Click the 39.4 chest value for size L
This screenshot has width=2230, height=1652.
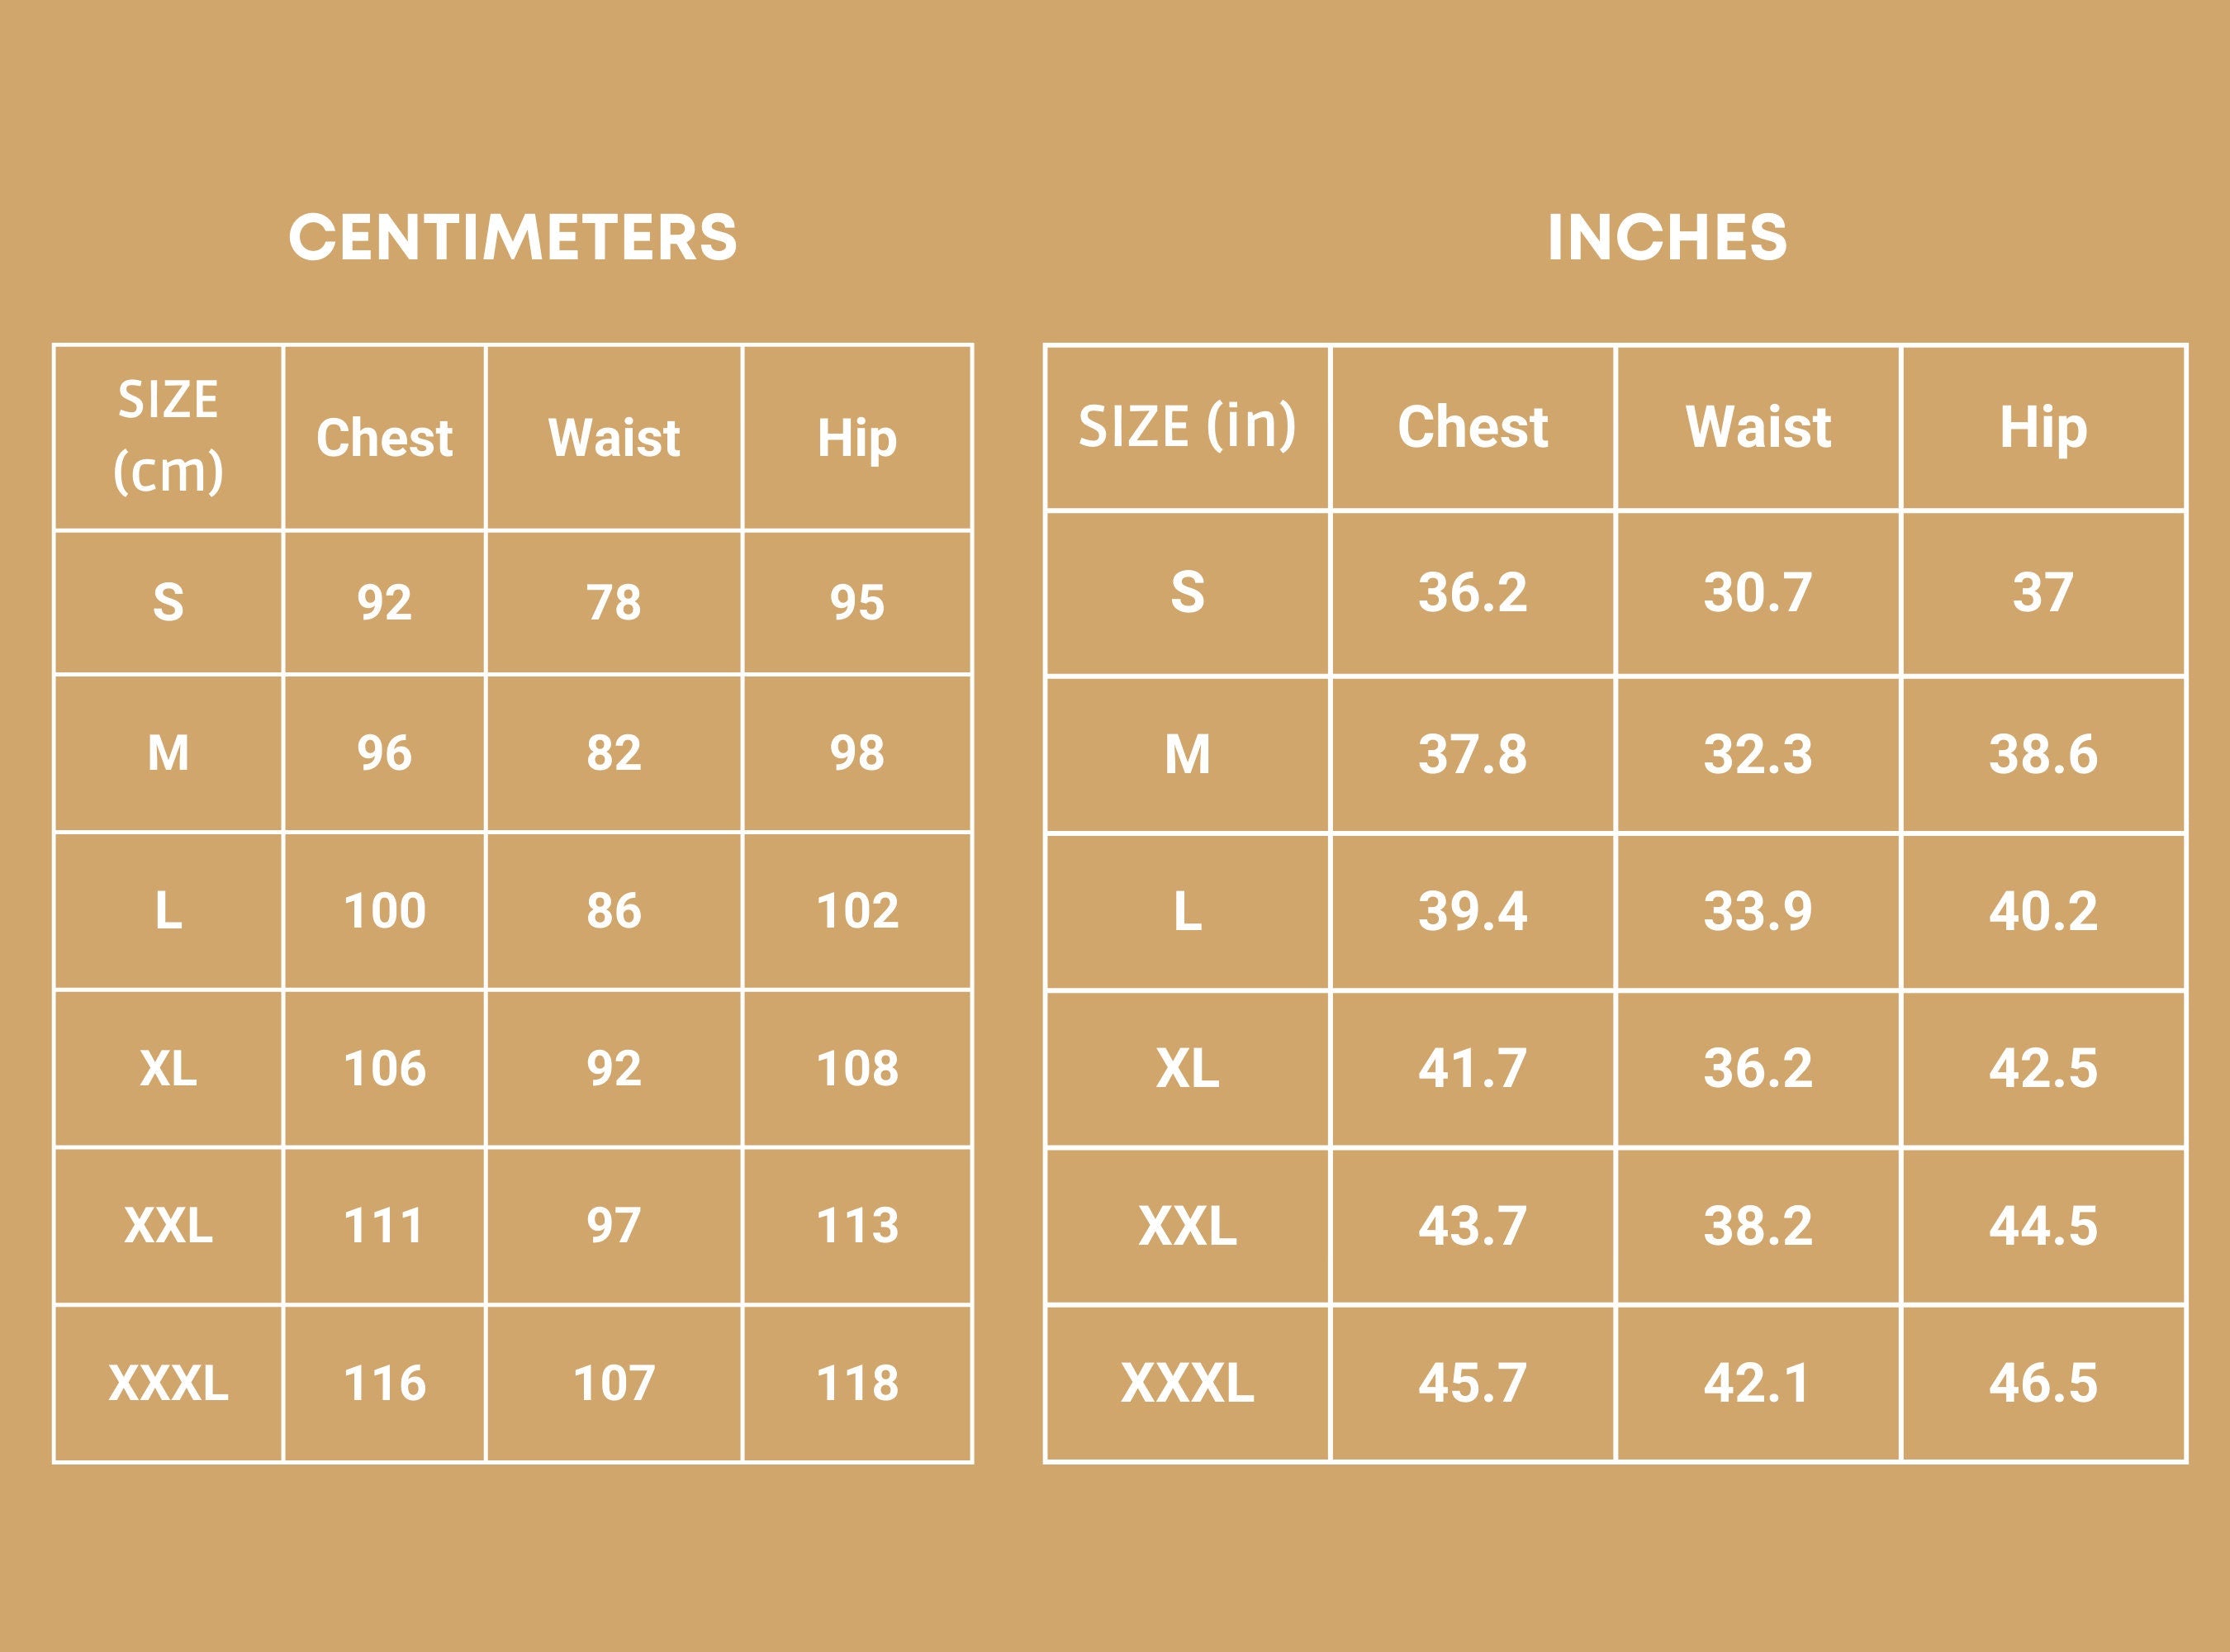tap(1472, 911)
